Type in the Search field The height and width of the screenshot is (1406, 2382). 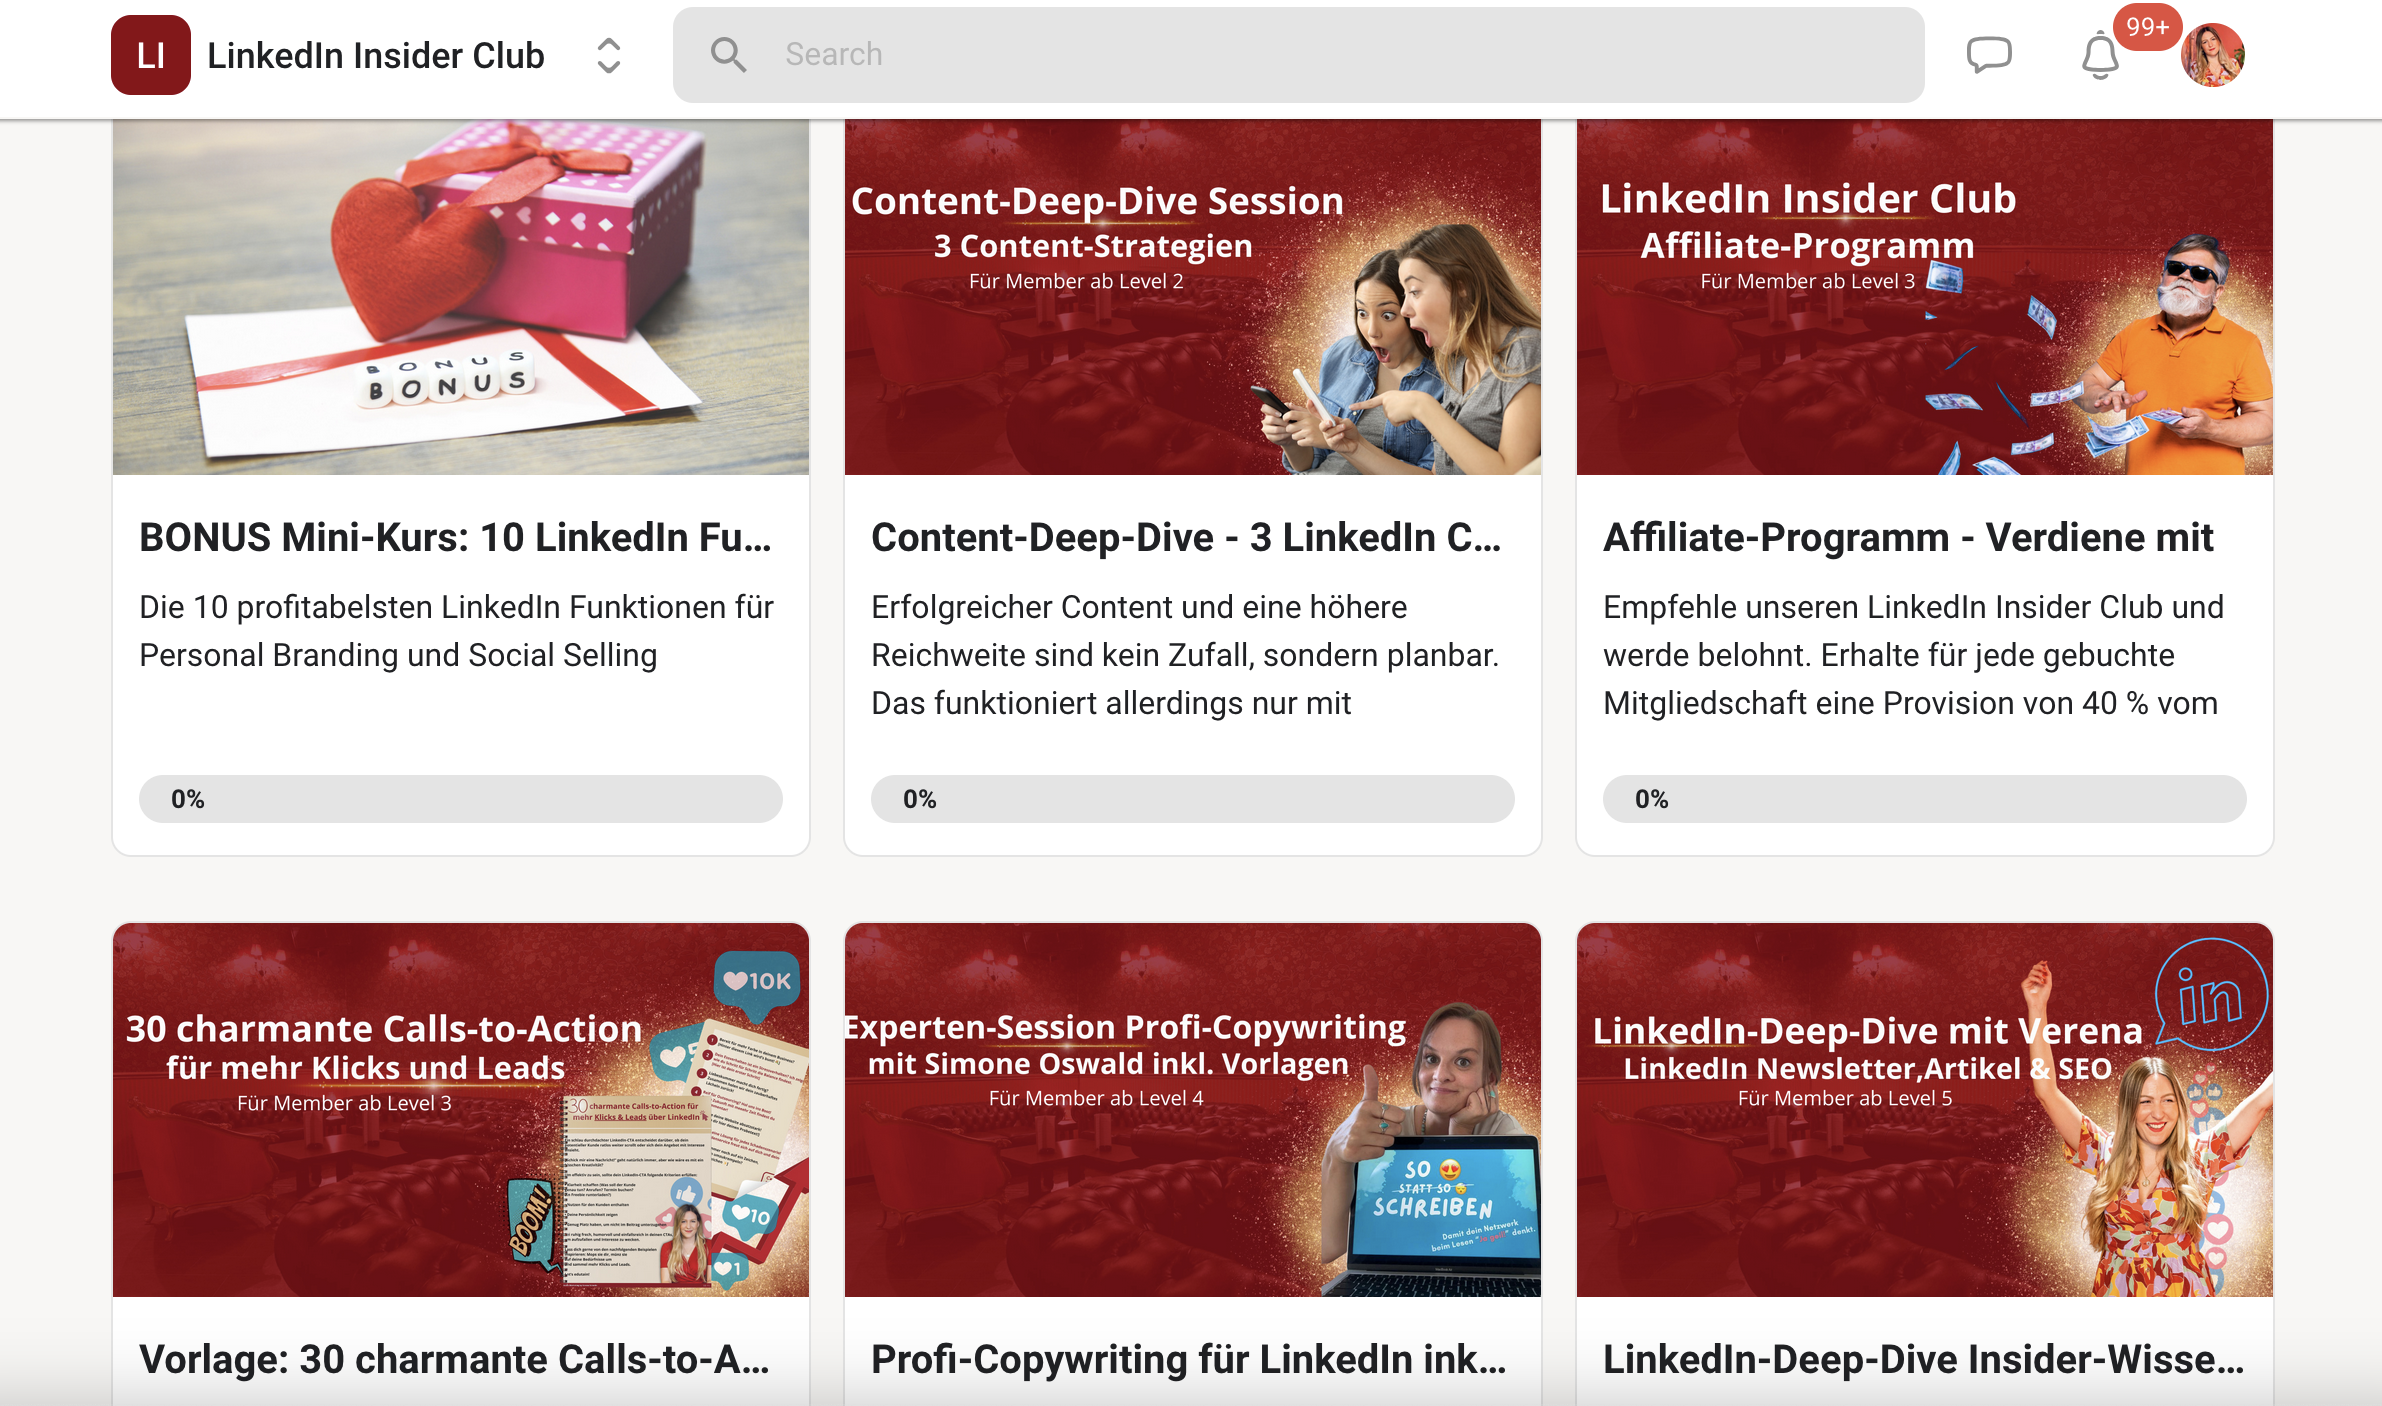click(x=1300, y=55)
